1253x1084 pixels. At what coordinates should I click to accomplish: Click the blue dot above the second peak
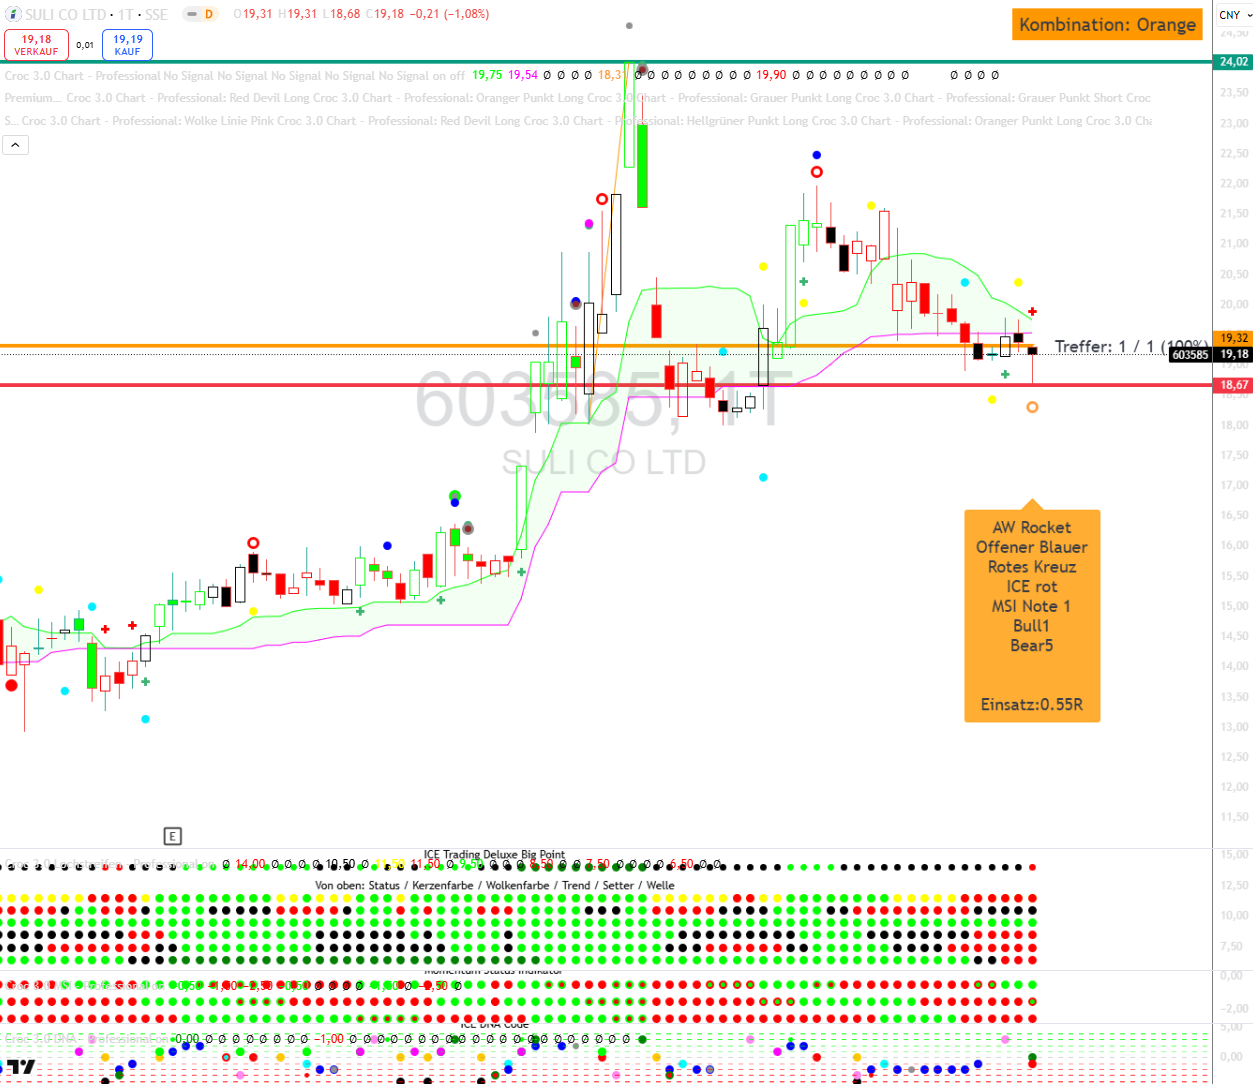coord(817,155)
